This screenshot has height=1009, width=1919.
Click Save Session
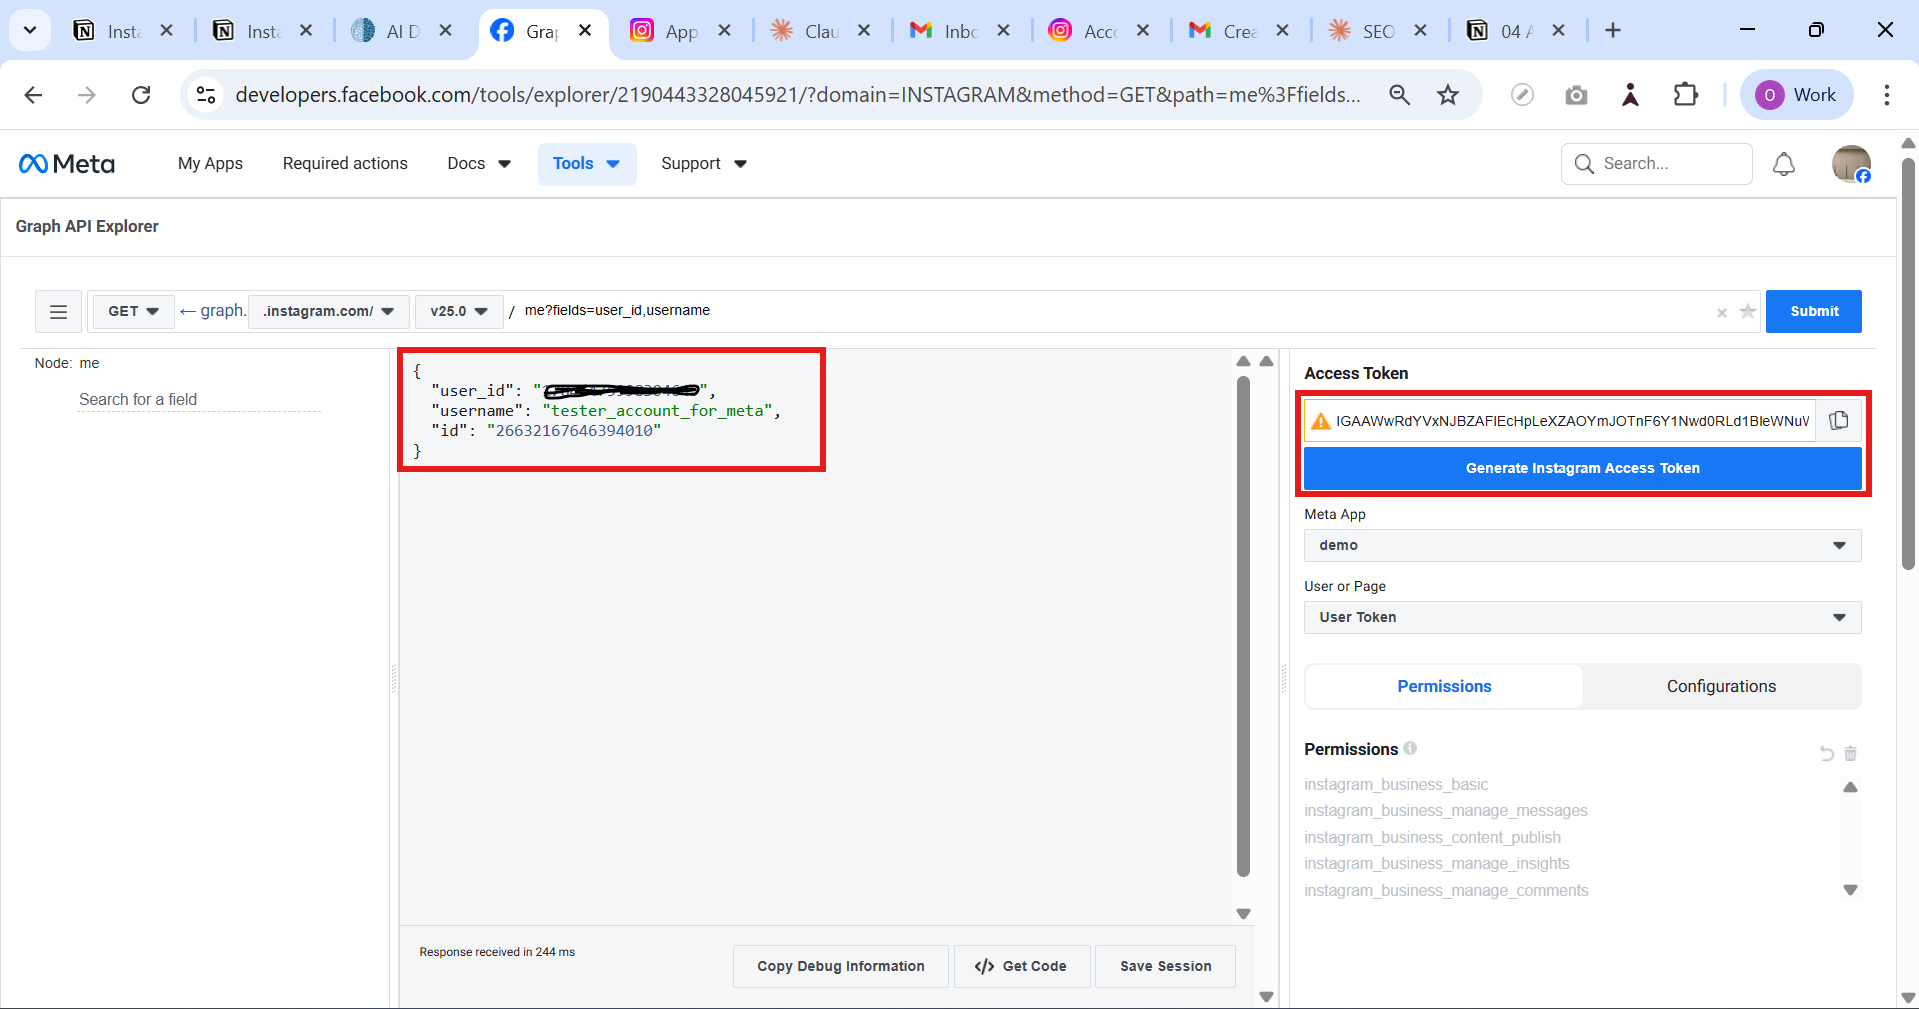(x=1165, y=966)
